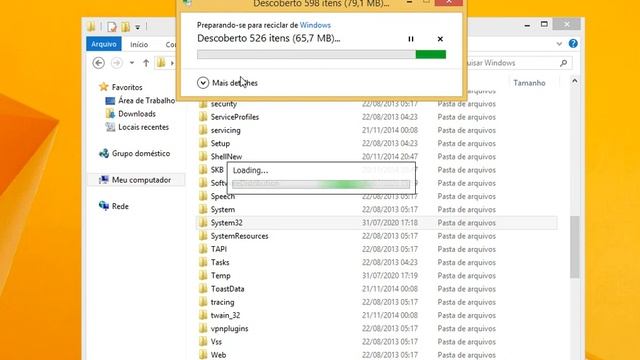
Task: Select the TAPI folder
Action: pyautogui.click(x=218, y=249)
